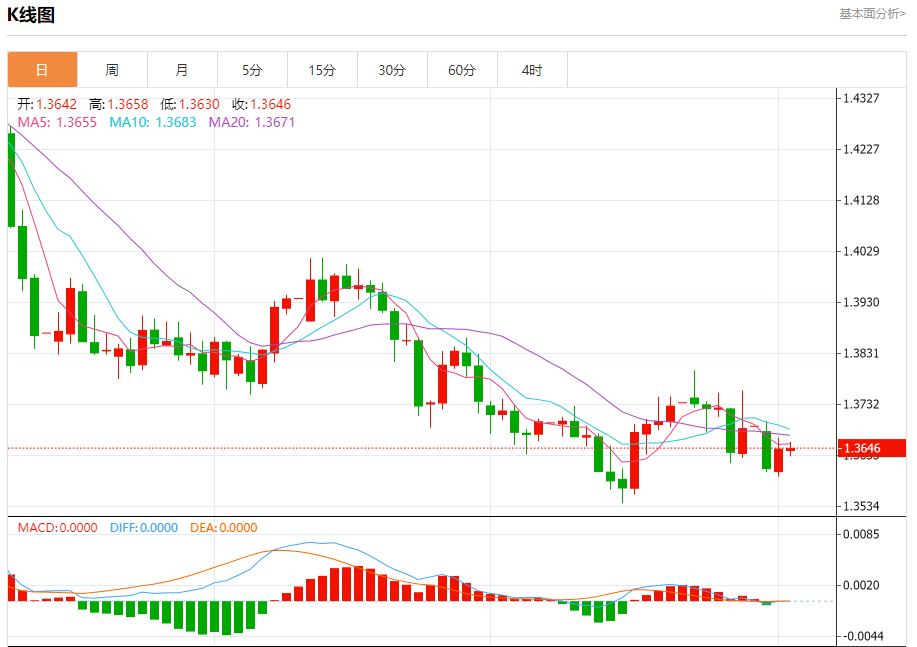Click the MA10: 1.3683 legend label

coord(153,122)
